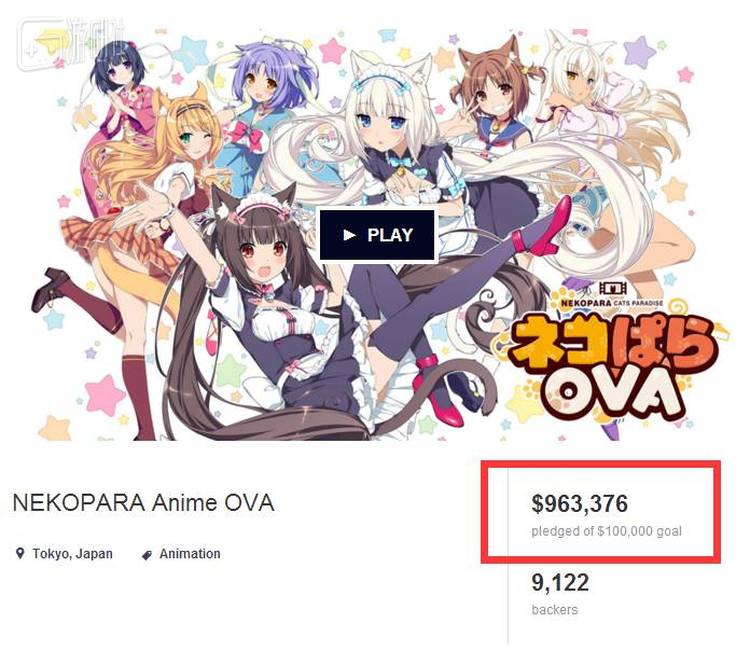Click the $963,376 pledged amount
The image size is (750, 651).
580,504
